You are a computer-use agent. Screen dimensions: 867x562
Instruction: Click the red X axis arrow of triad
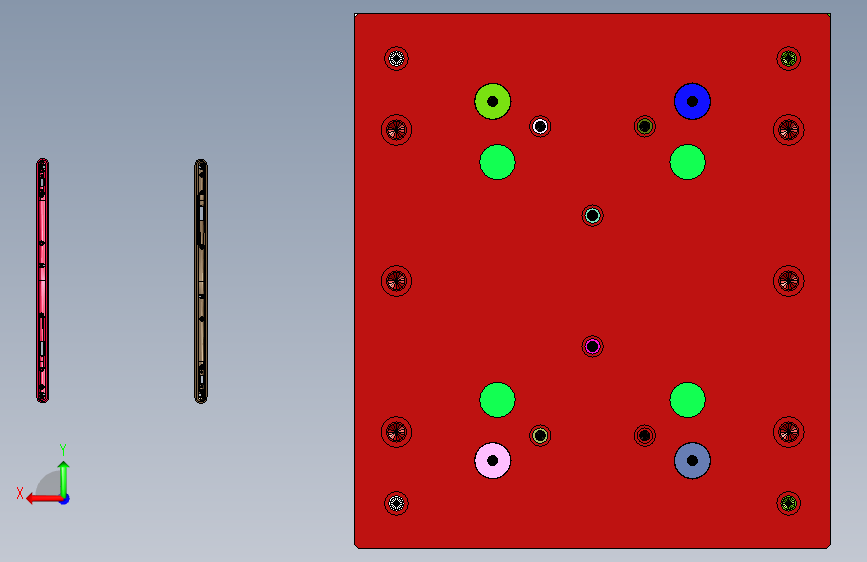[x=43, y=498]
